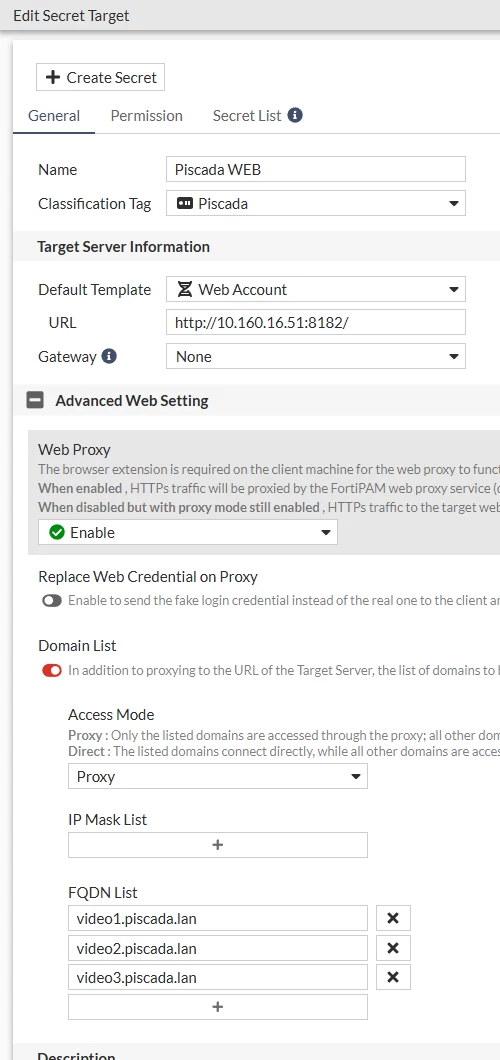
Task: Click the Edit Secret Target title
Action: (71, 16)
